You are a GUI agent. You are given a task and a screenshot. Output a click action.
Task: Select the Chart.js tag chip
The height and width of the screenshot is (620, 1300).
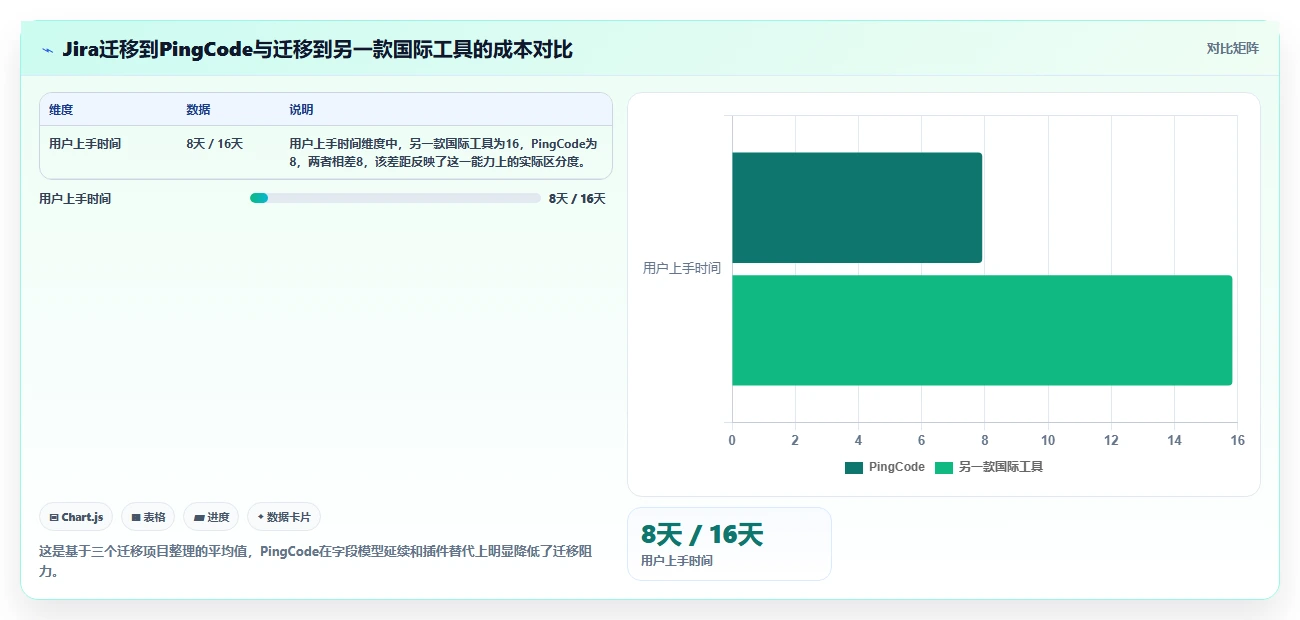[76, 517]
